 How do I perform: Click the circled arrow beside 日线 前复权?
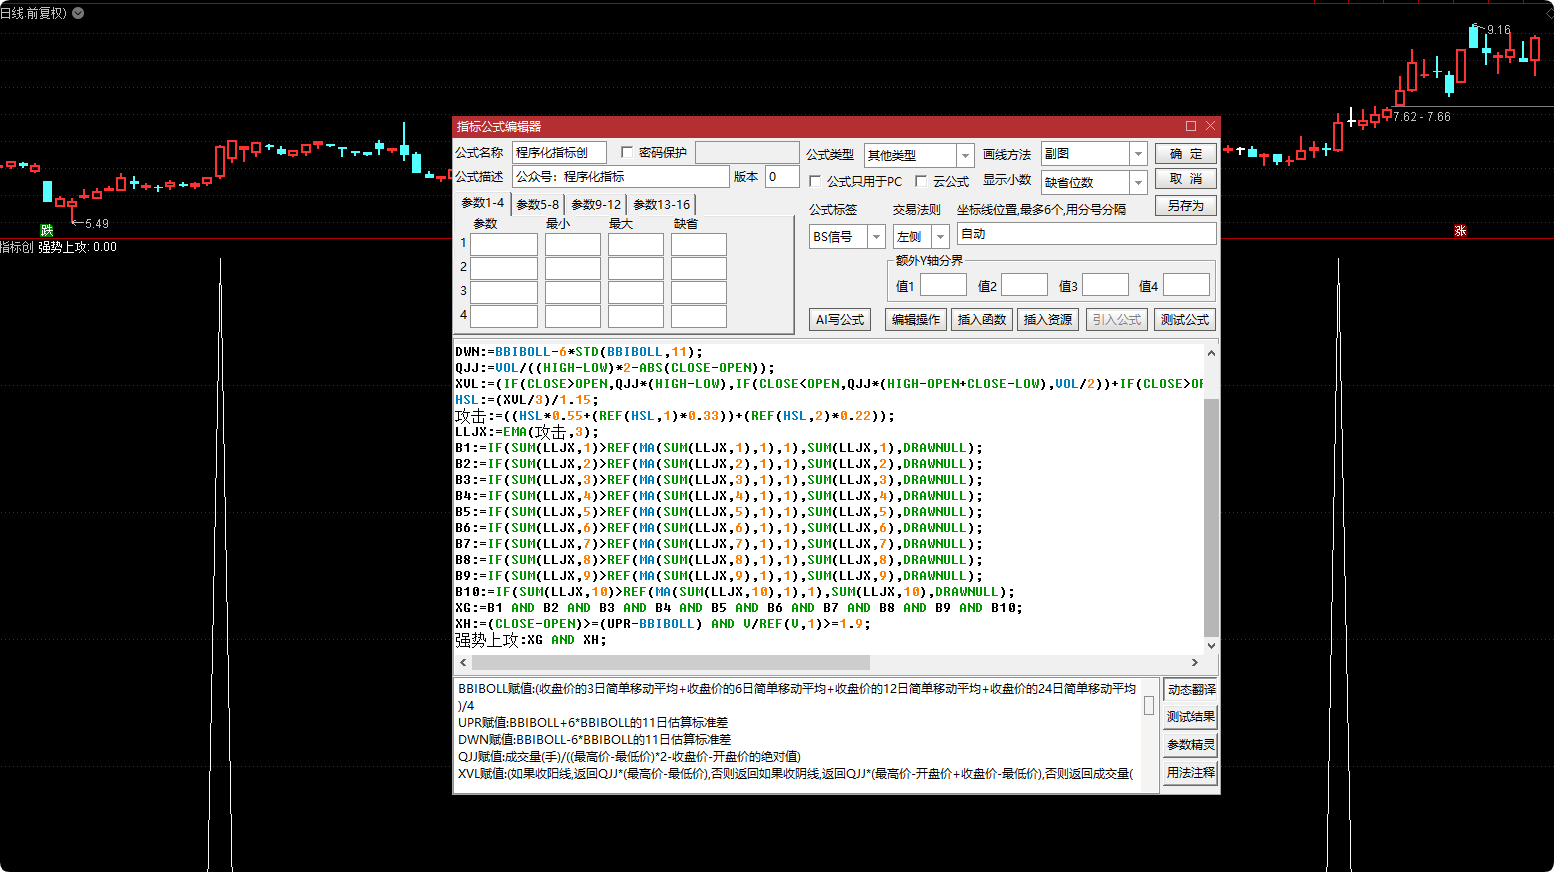click(78, 13)
